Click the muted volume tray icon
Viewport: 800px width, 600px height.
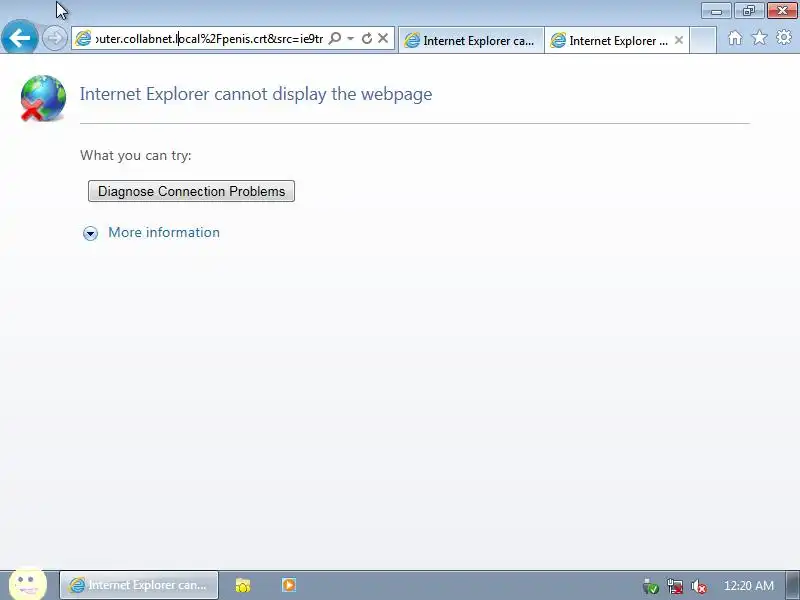(x=698, y=587)
